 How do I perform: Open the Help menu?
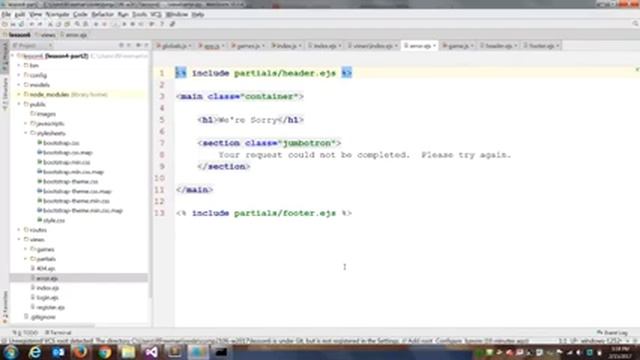[198, 14]
